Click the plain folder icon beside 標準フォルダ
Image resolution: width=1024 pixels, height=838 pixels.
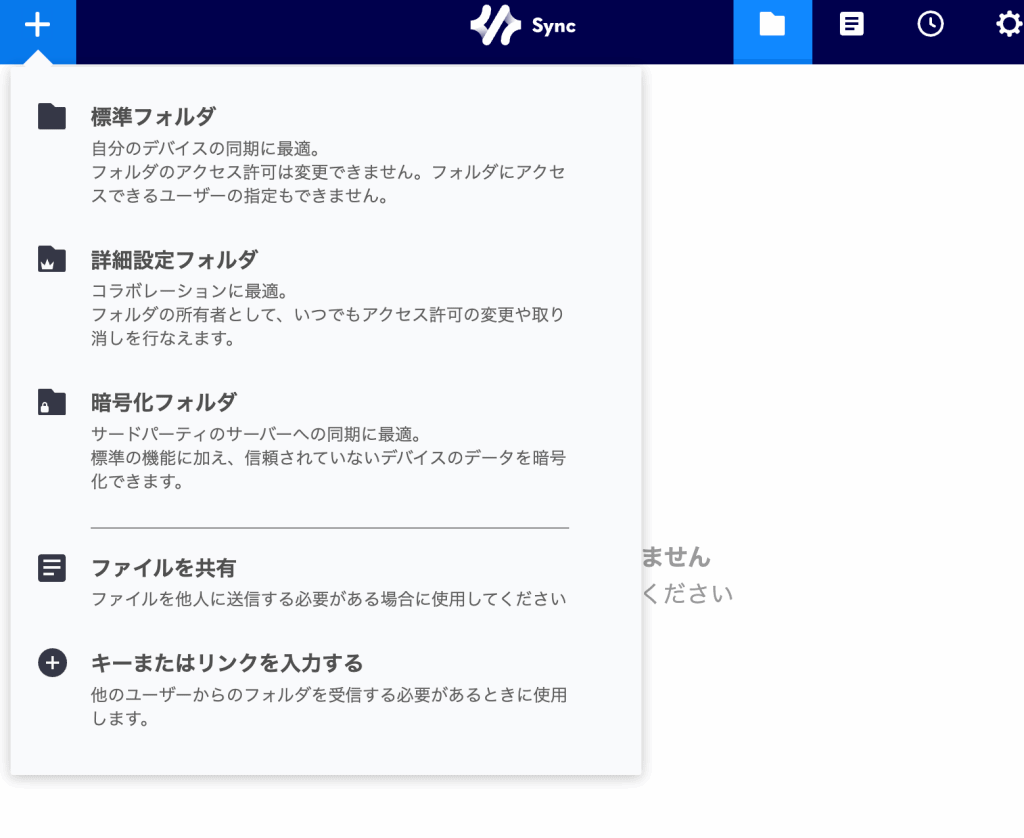[52, 117]
